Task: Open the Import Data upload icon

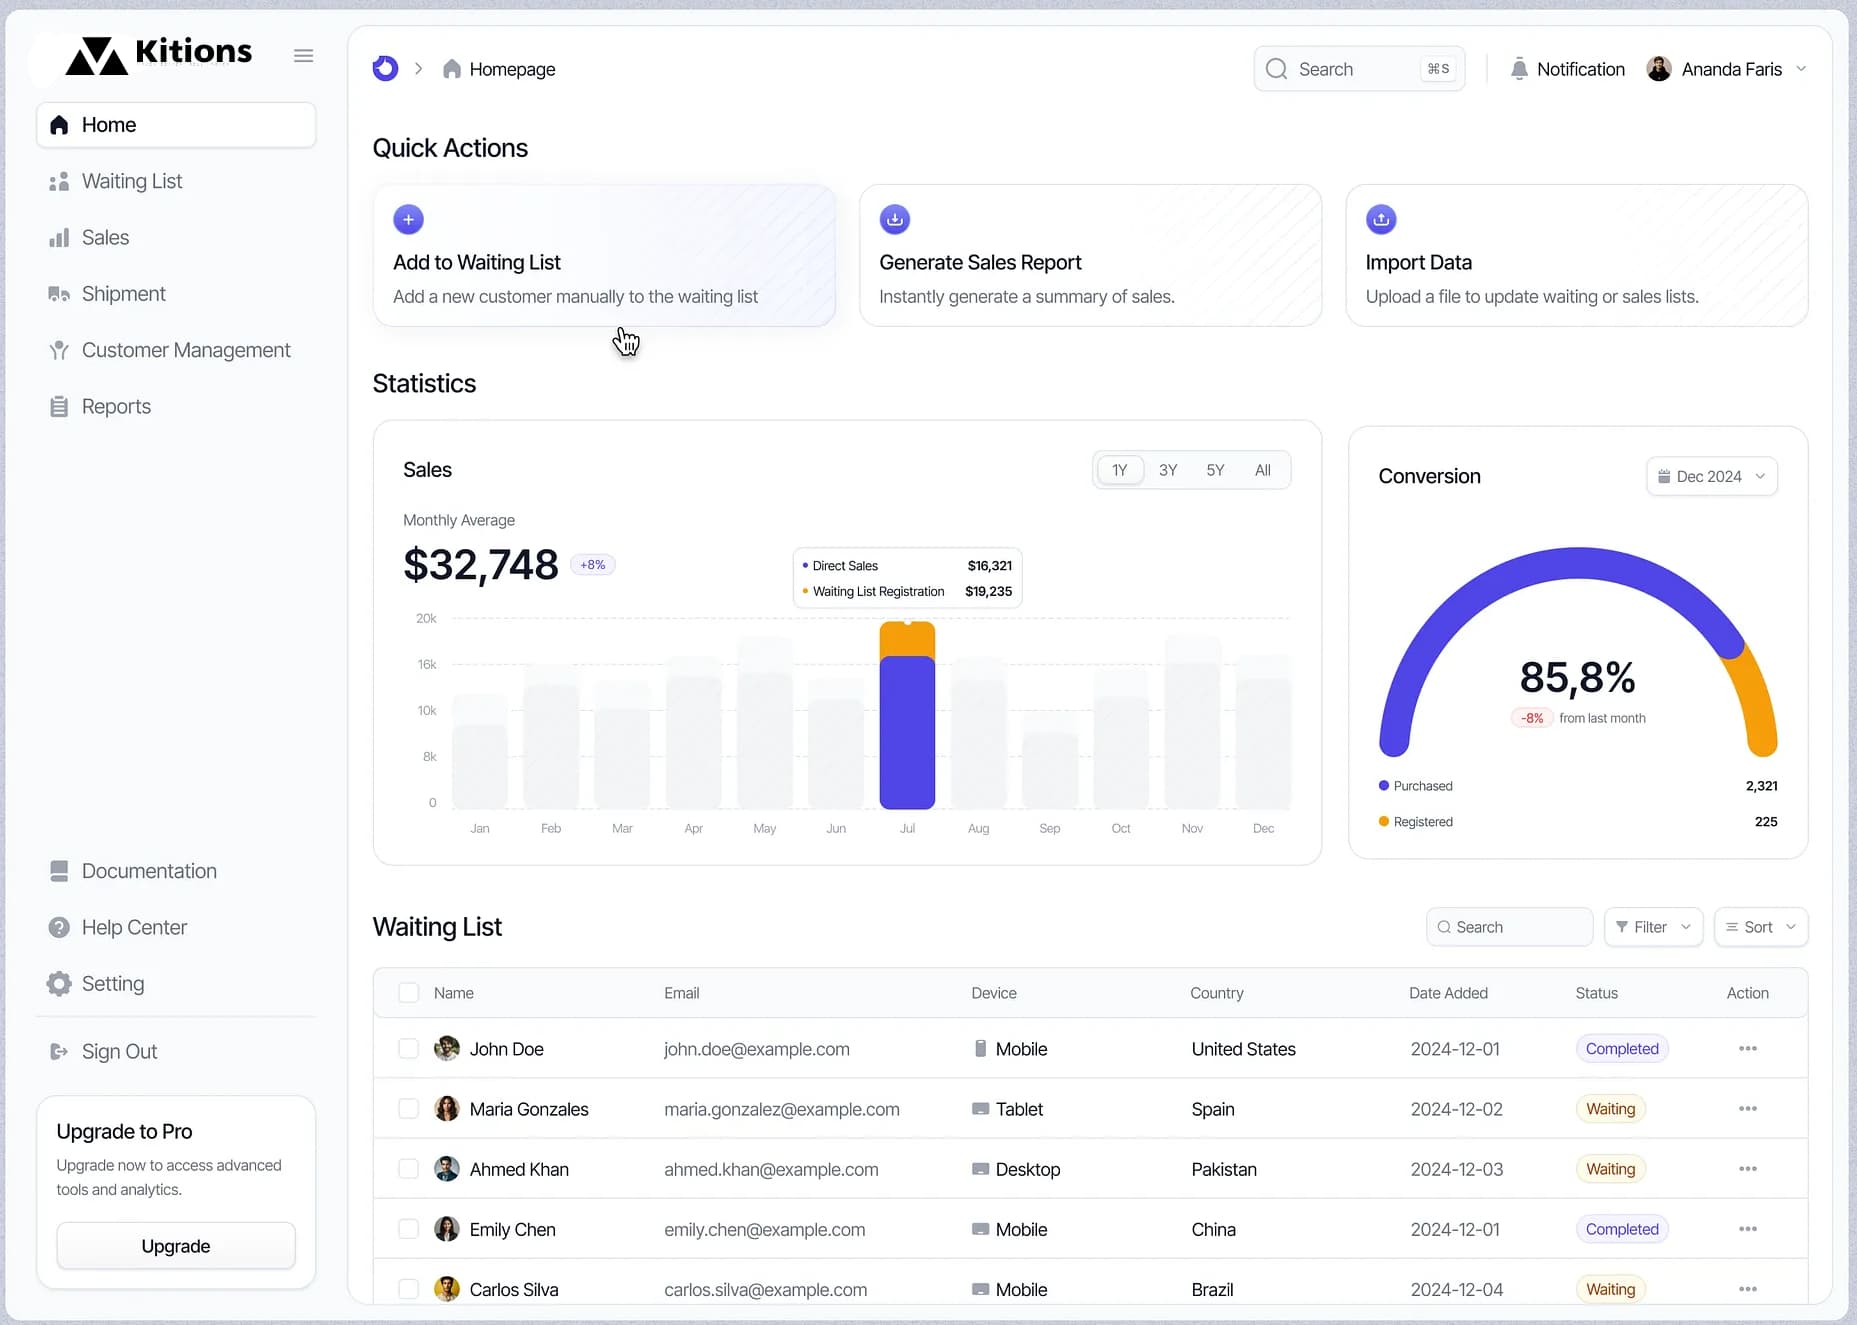Action: coord(1381,219)
